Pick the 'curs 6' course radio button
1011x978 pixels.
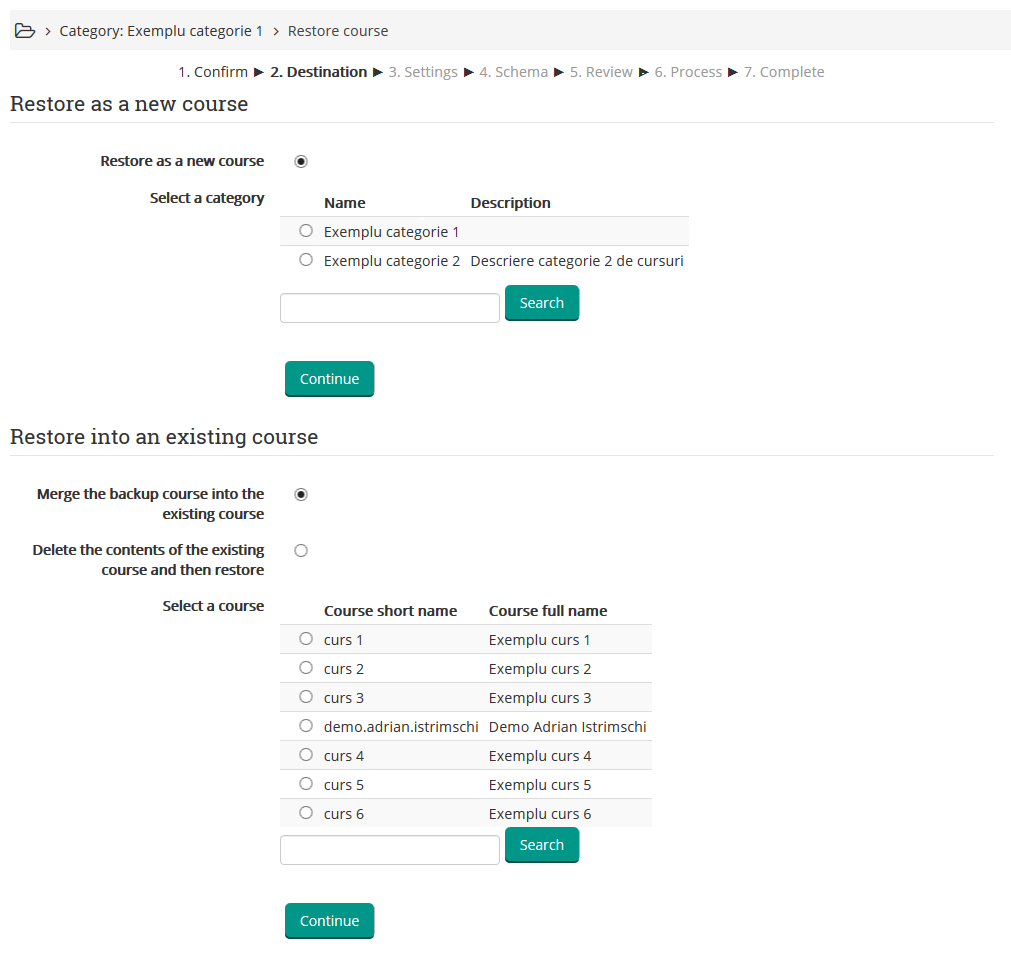point(306,813)
